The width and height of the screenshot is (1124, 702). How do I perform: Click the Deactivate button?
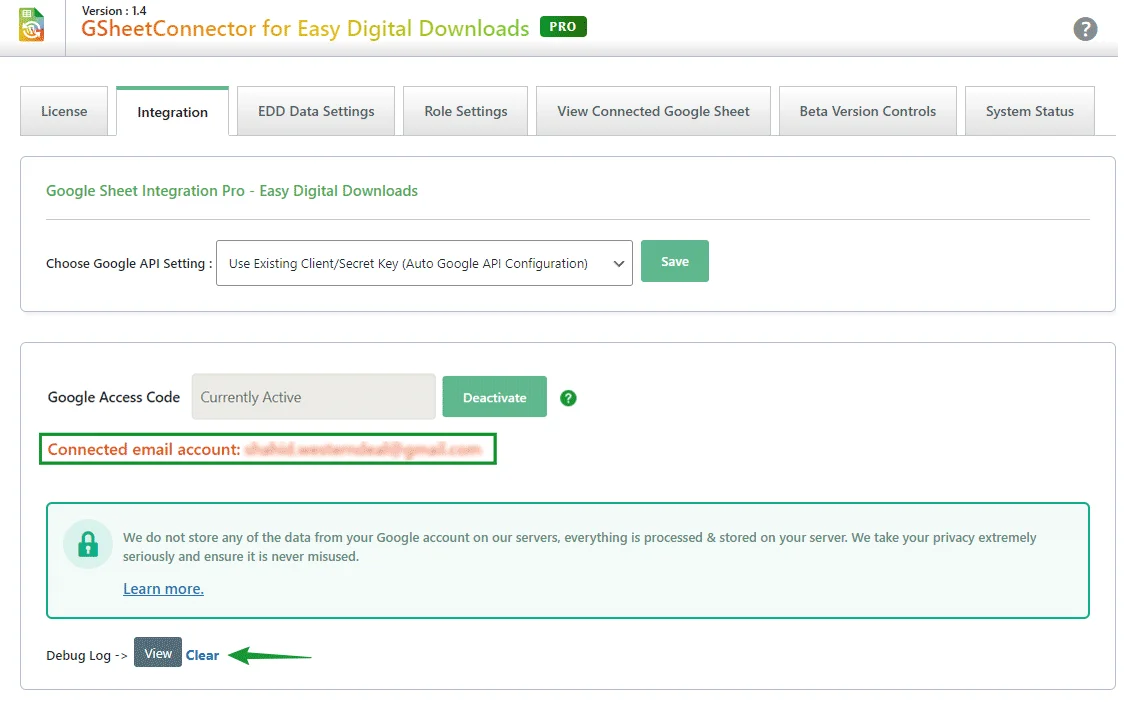click(x=495, y=397)
